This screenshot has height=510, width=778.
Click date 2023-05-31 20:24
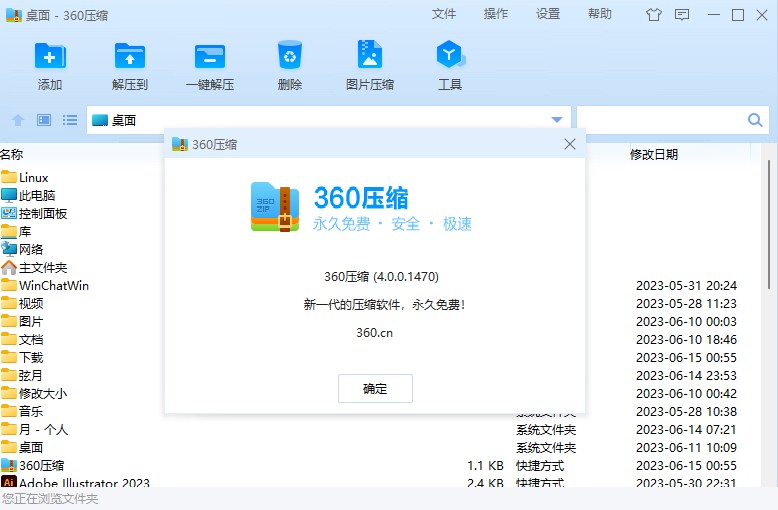point(686,285)
